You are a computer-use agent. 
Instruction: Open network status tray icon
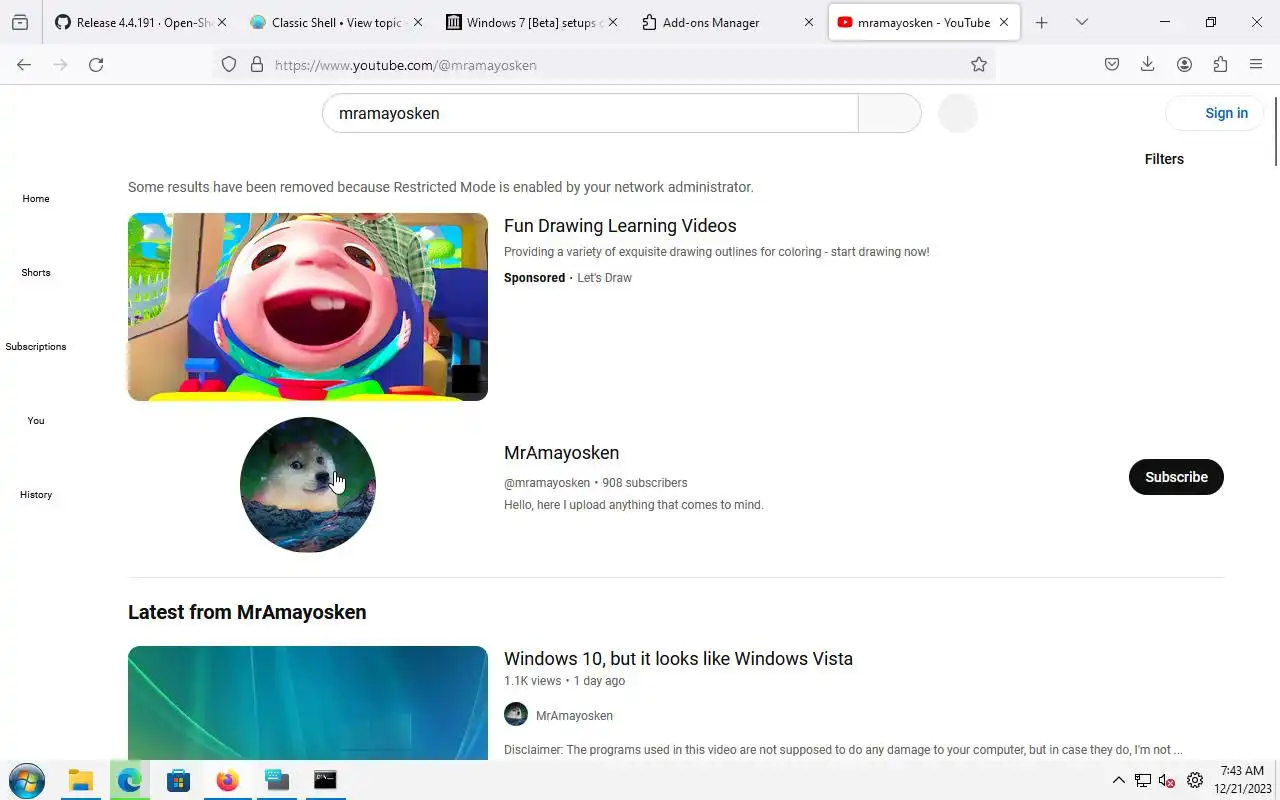click(x=1143, y=781)
